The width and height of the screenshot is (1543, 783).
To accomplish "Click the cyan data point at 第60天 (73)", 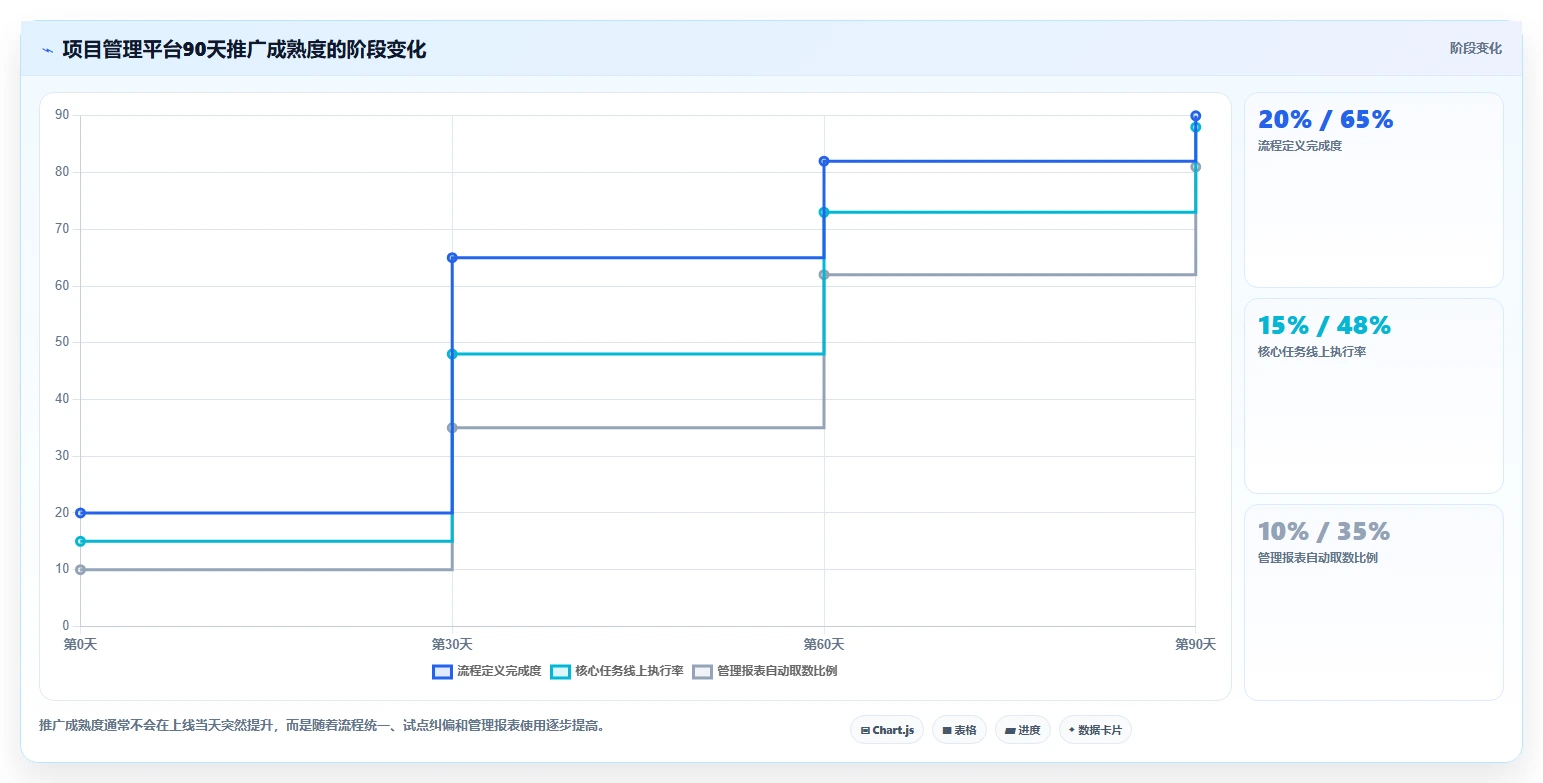I will (824, 212).
